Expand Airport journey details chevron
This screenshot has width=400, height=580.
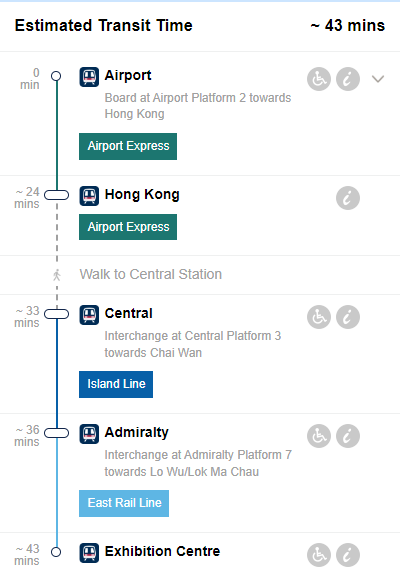coord(378,79)
